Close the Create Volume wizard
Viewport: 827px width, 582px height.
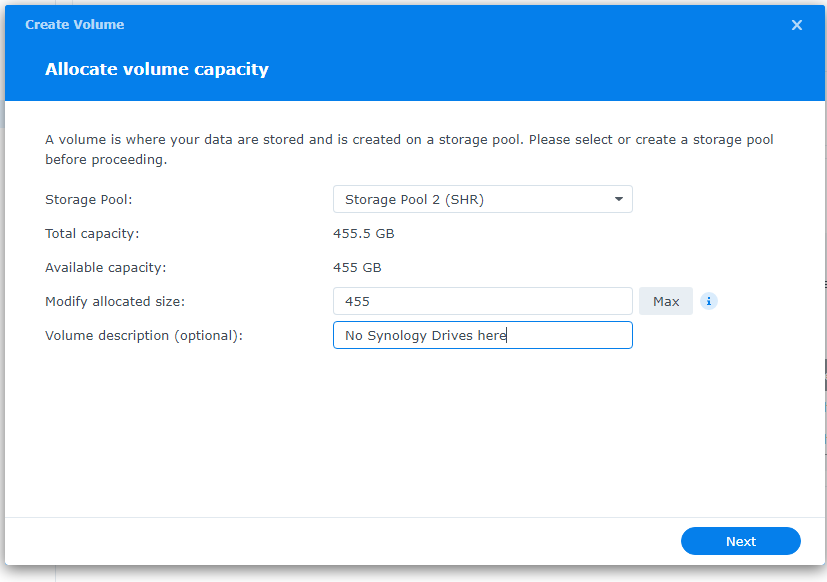[796, 25]
